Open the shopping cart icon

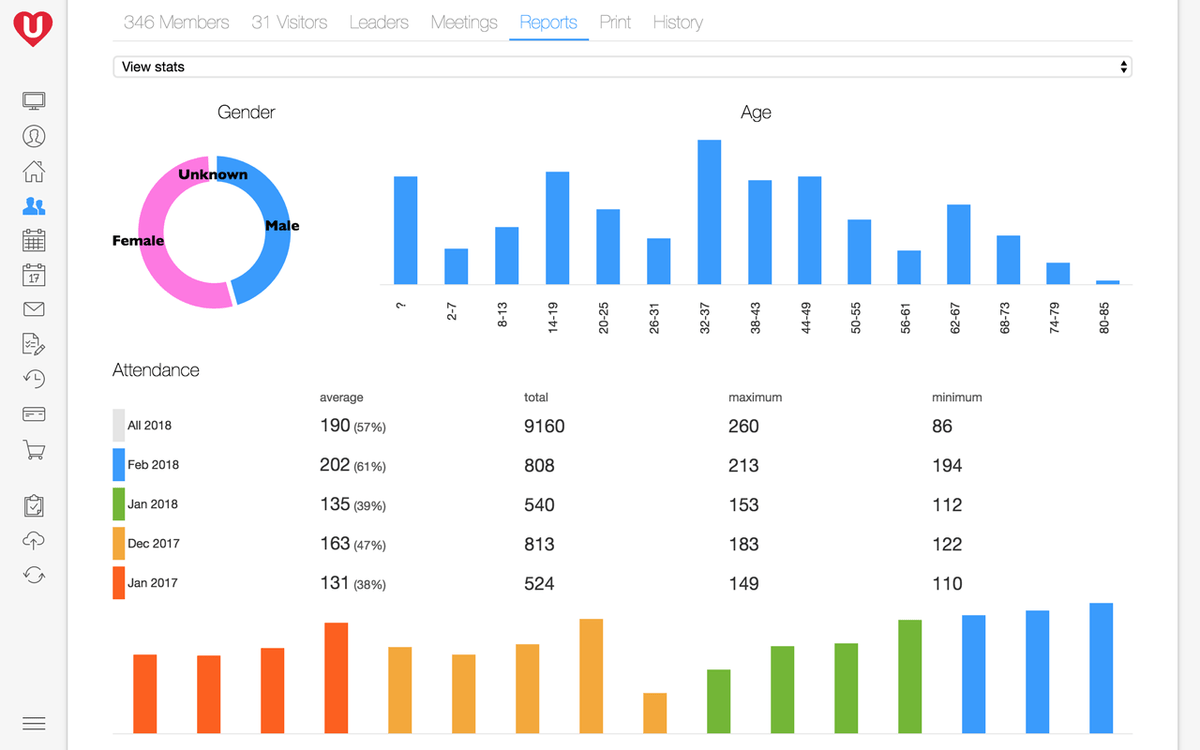(34, 449)
